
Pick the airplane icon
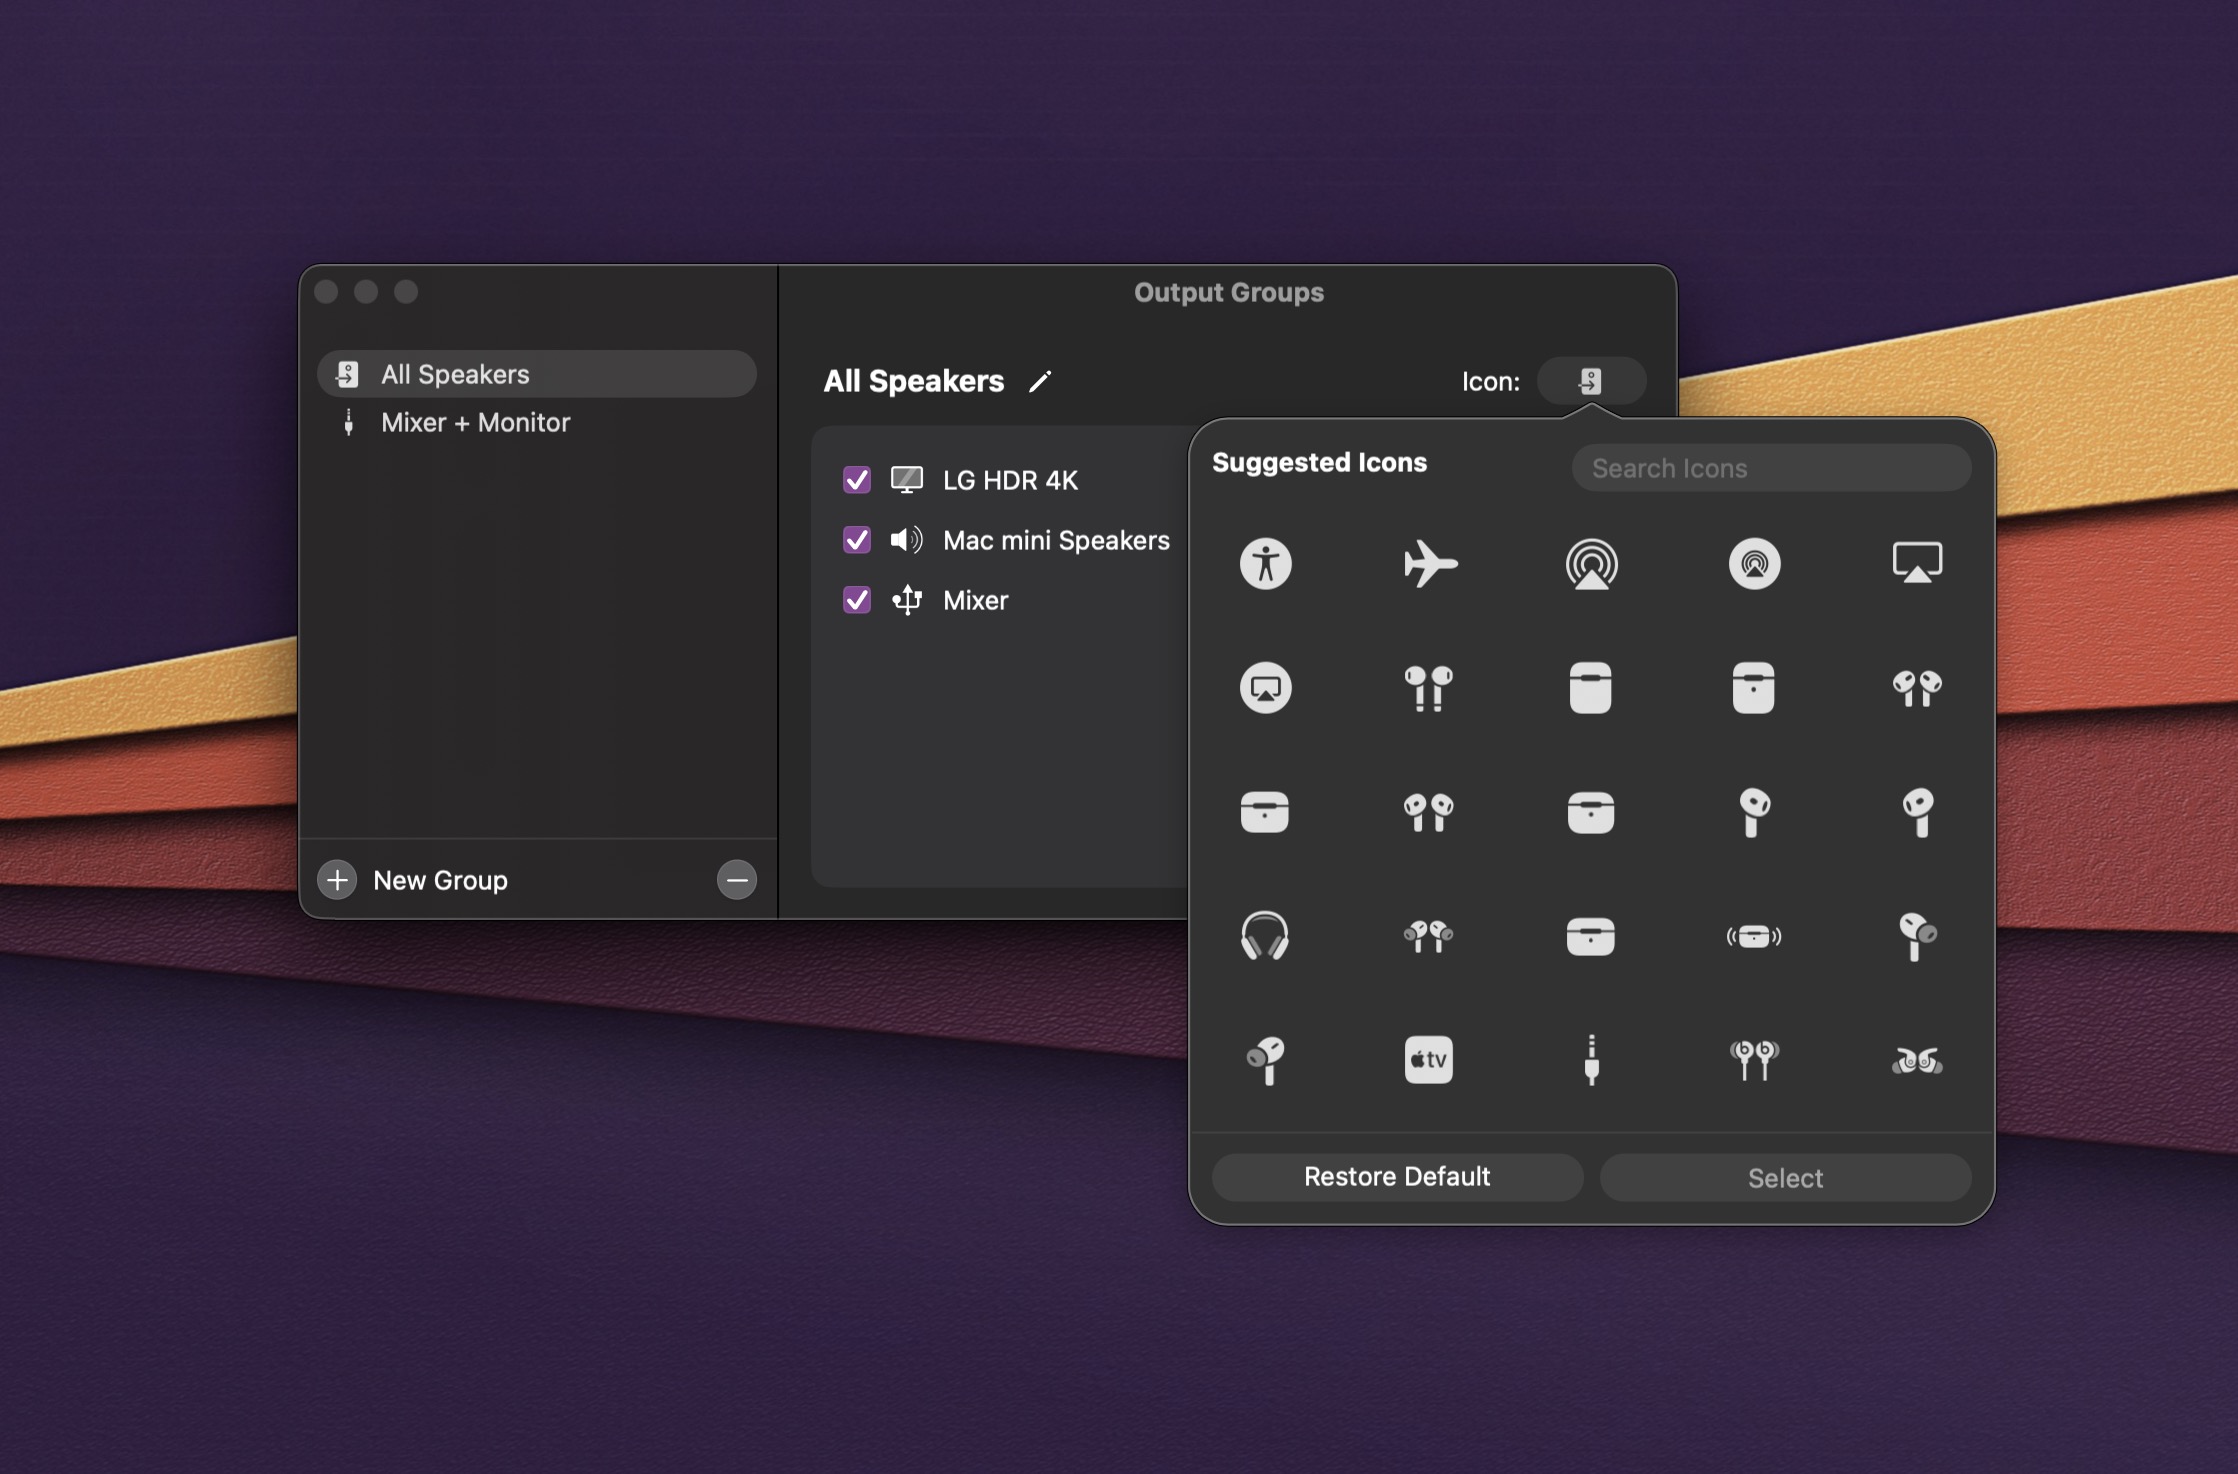coord(1429,564)
